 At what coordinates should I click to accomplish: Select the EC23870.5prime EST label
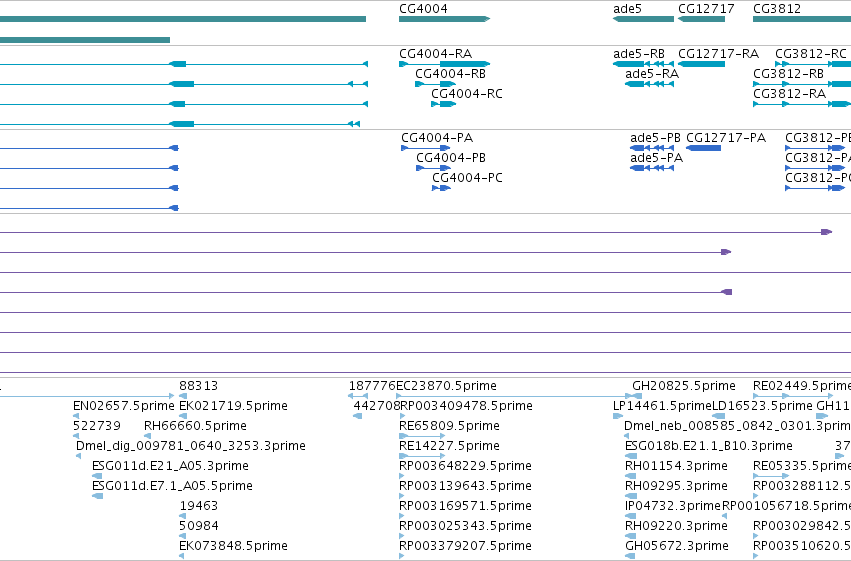tap(447, 386)
